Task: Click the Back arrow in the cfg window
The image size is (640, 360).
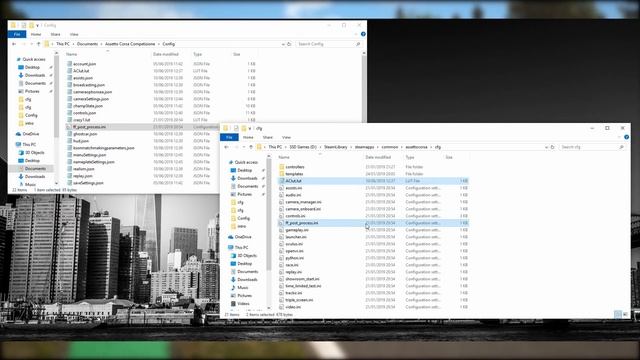Action: [x=226, y=147]
